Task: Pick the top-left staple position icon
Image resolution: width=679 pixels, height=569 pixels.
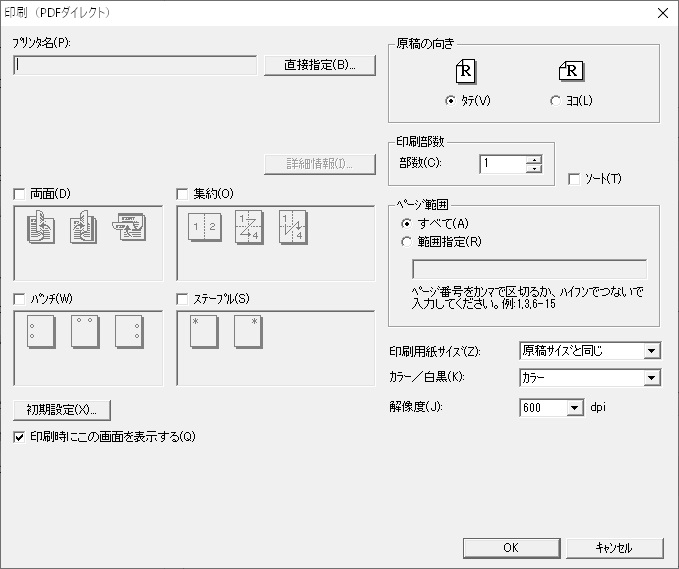Action: pos(203,332)
